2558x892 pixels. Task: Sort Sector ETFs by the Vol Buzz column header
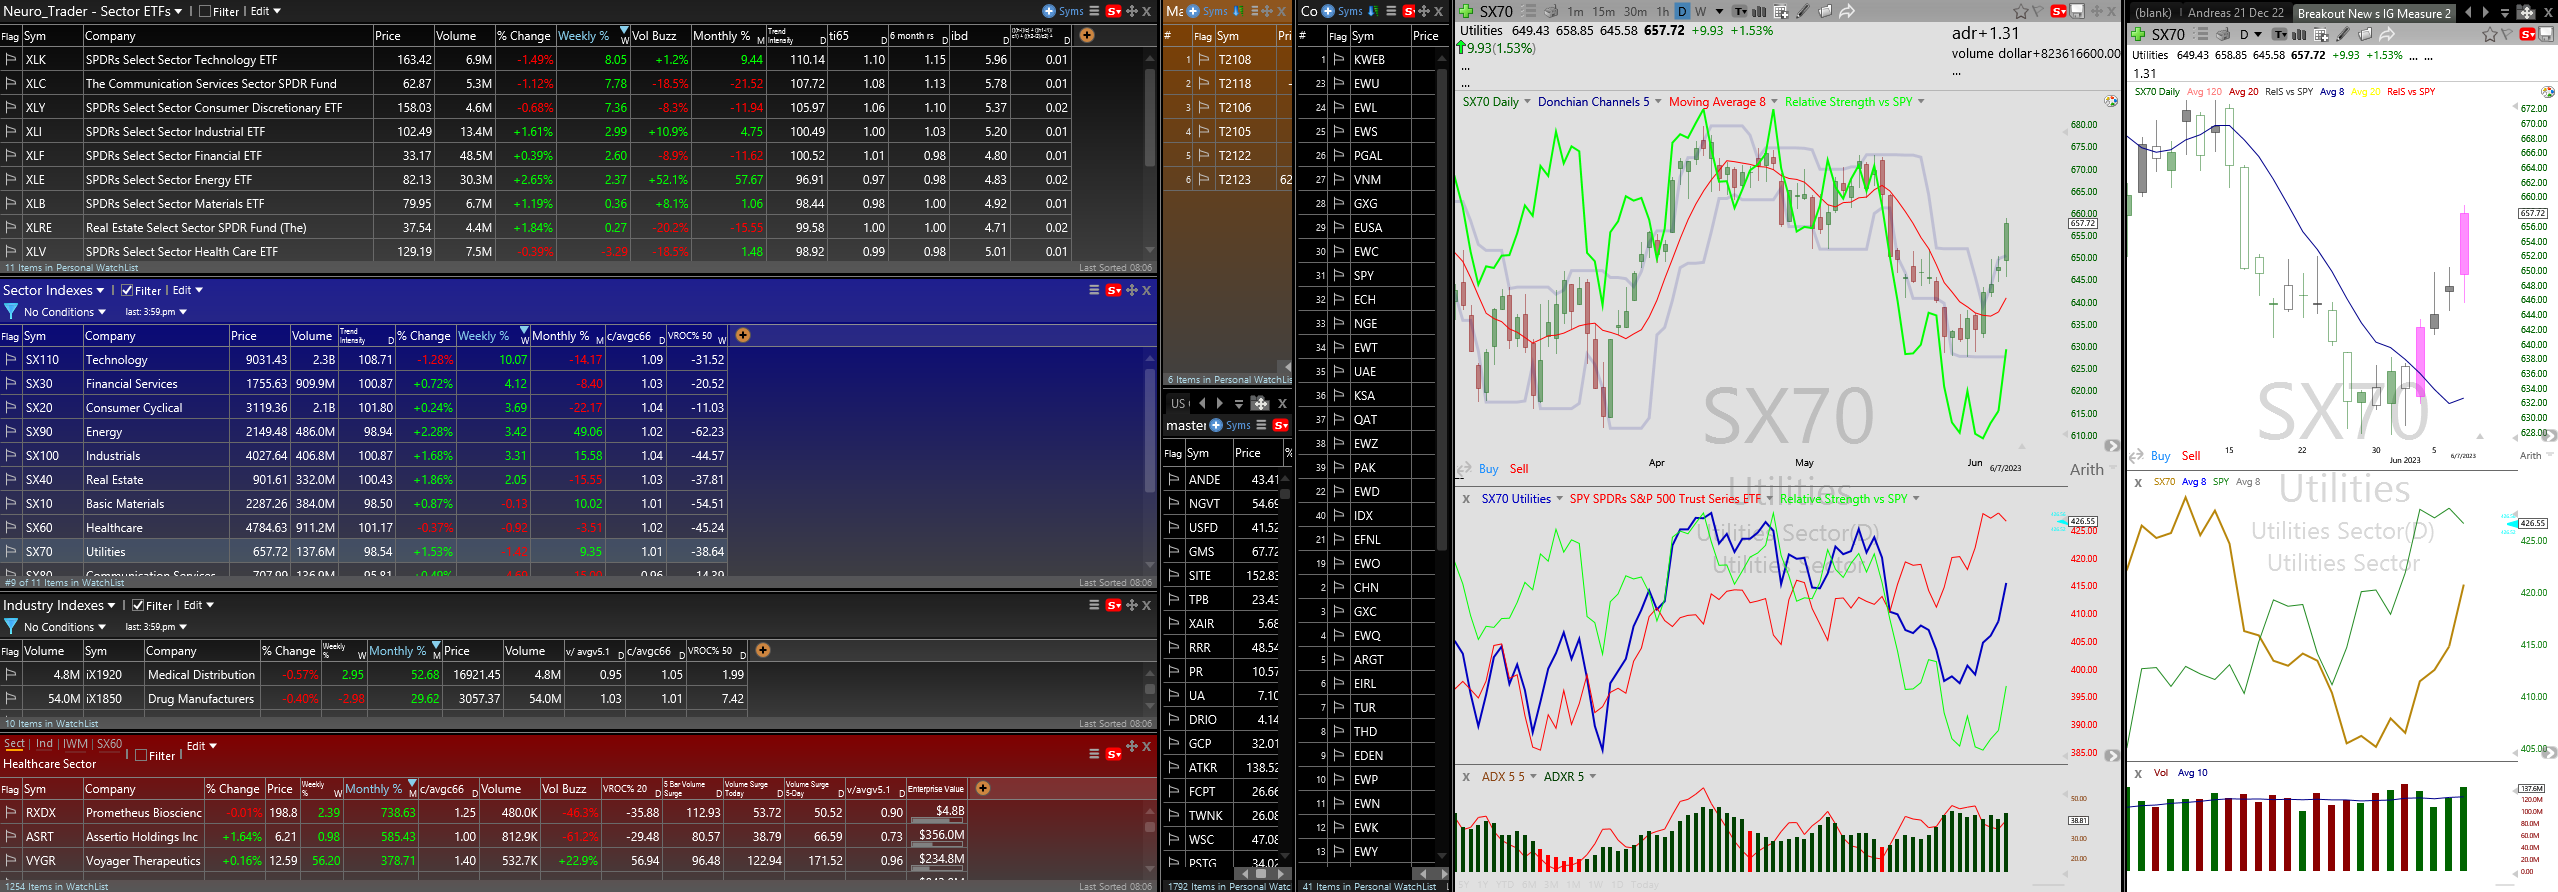click(x=654, y=35)
